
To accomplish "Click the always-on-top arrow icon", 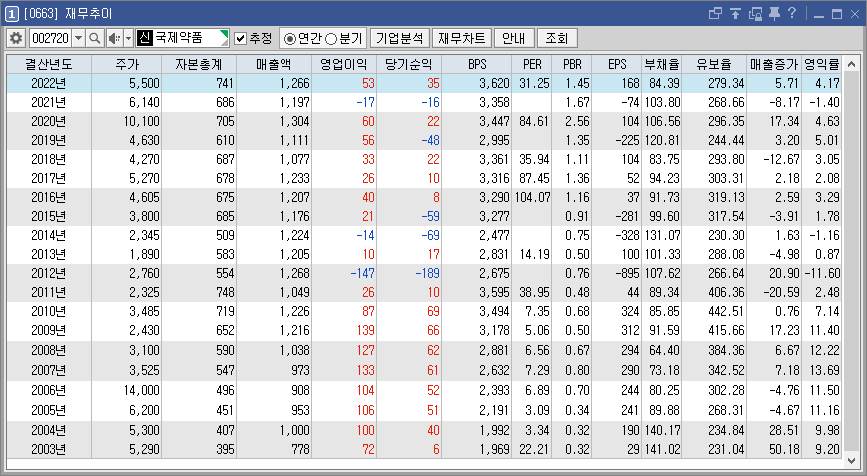I will (735, 13).
